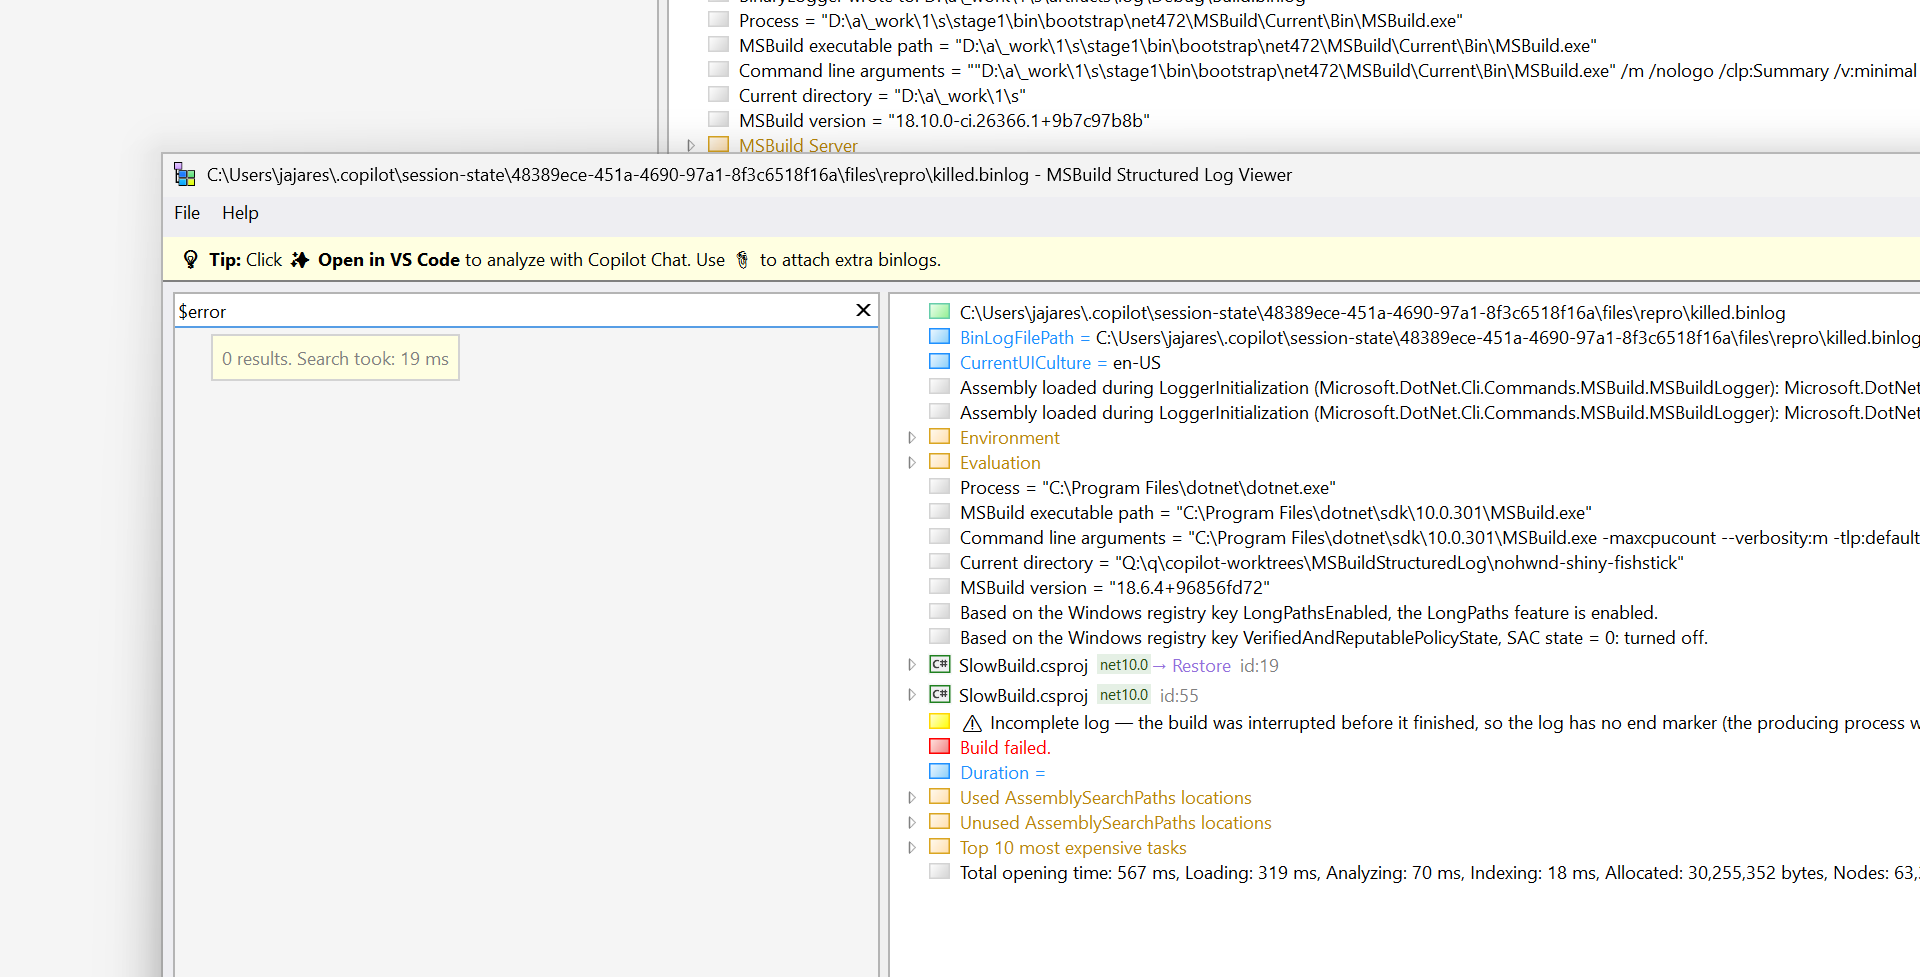Click the blue Duration property icon
This screenshot has height=977, width=1920.
[x=939, y=772]
